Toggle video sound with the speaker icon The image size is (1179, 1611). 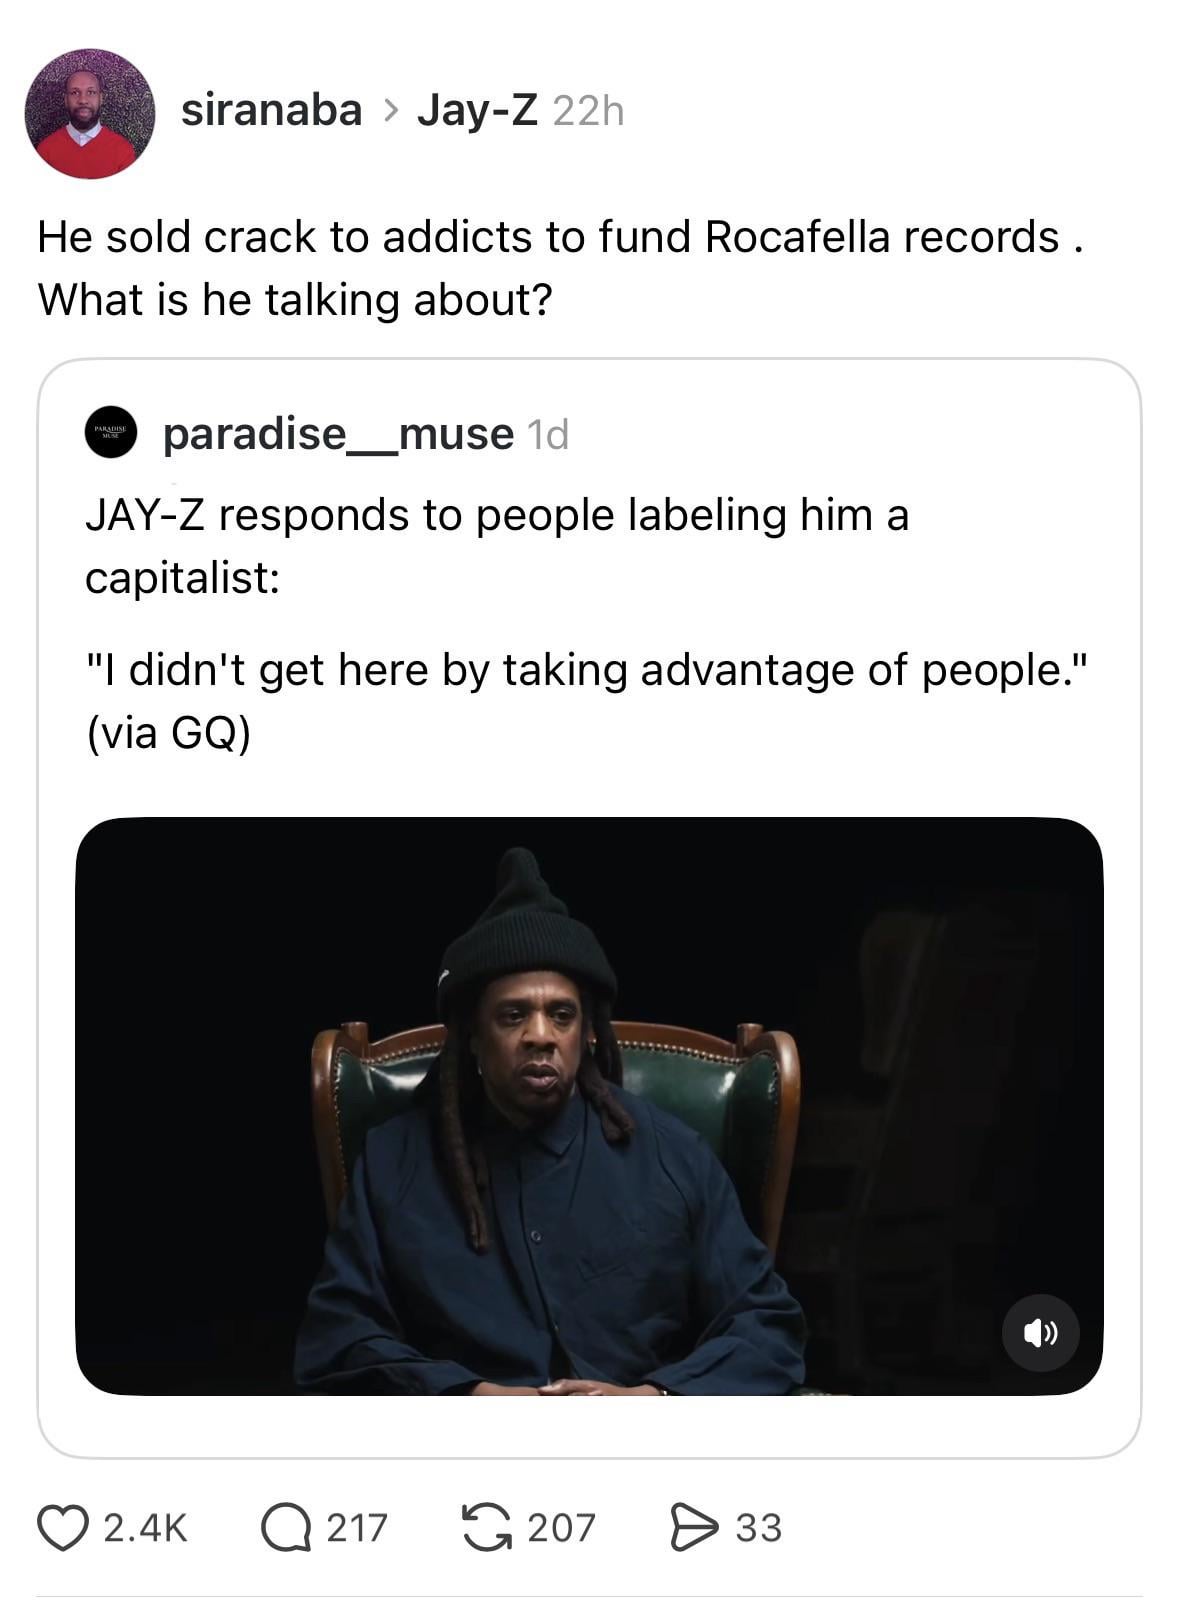click(1040, 1332)
